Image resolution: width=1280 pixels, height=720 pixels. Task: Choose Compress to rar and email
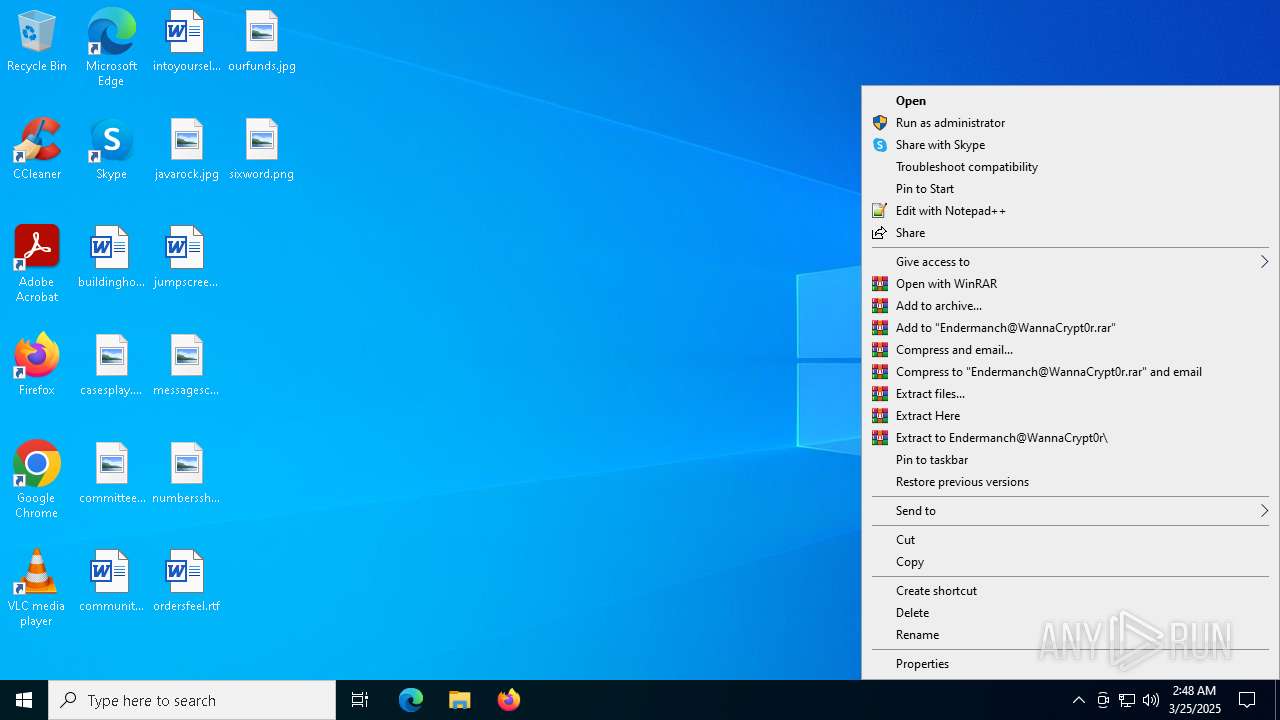[1070, 372]
